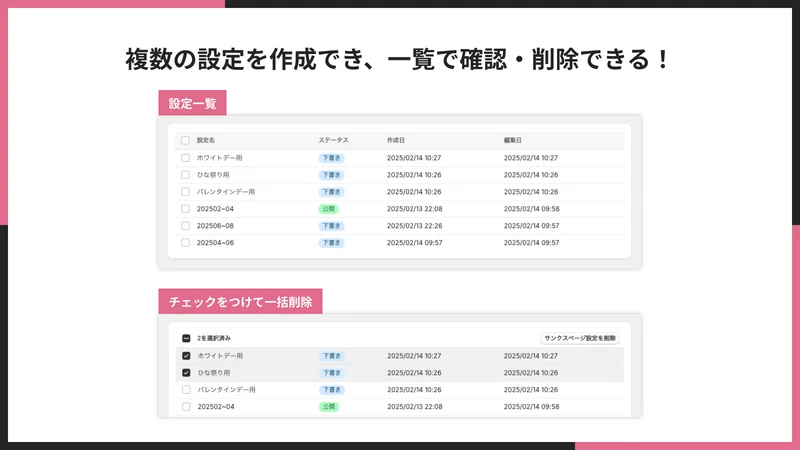Click 公開 badge of 202502~04 in 設定一覧
The width and height of the screenshot is (800, 450).
pos(329,209)
